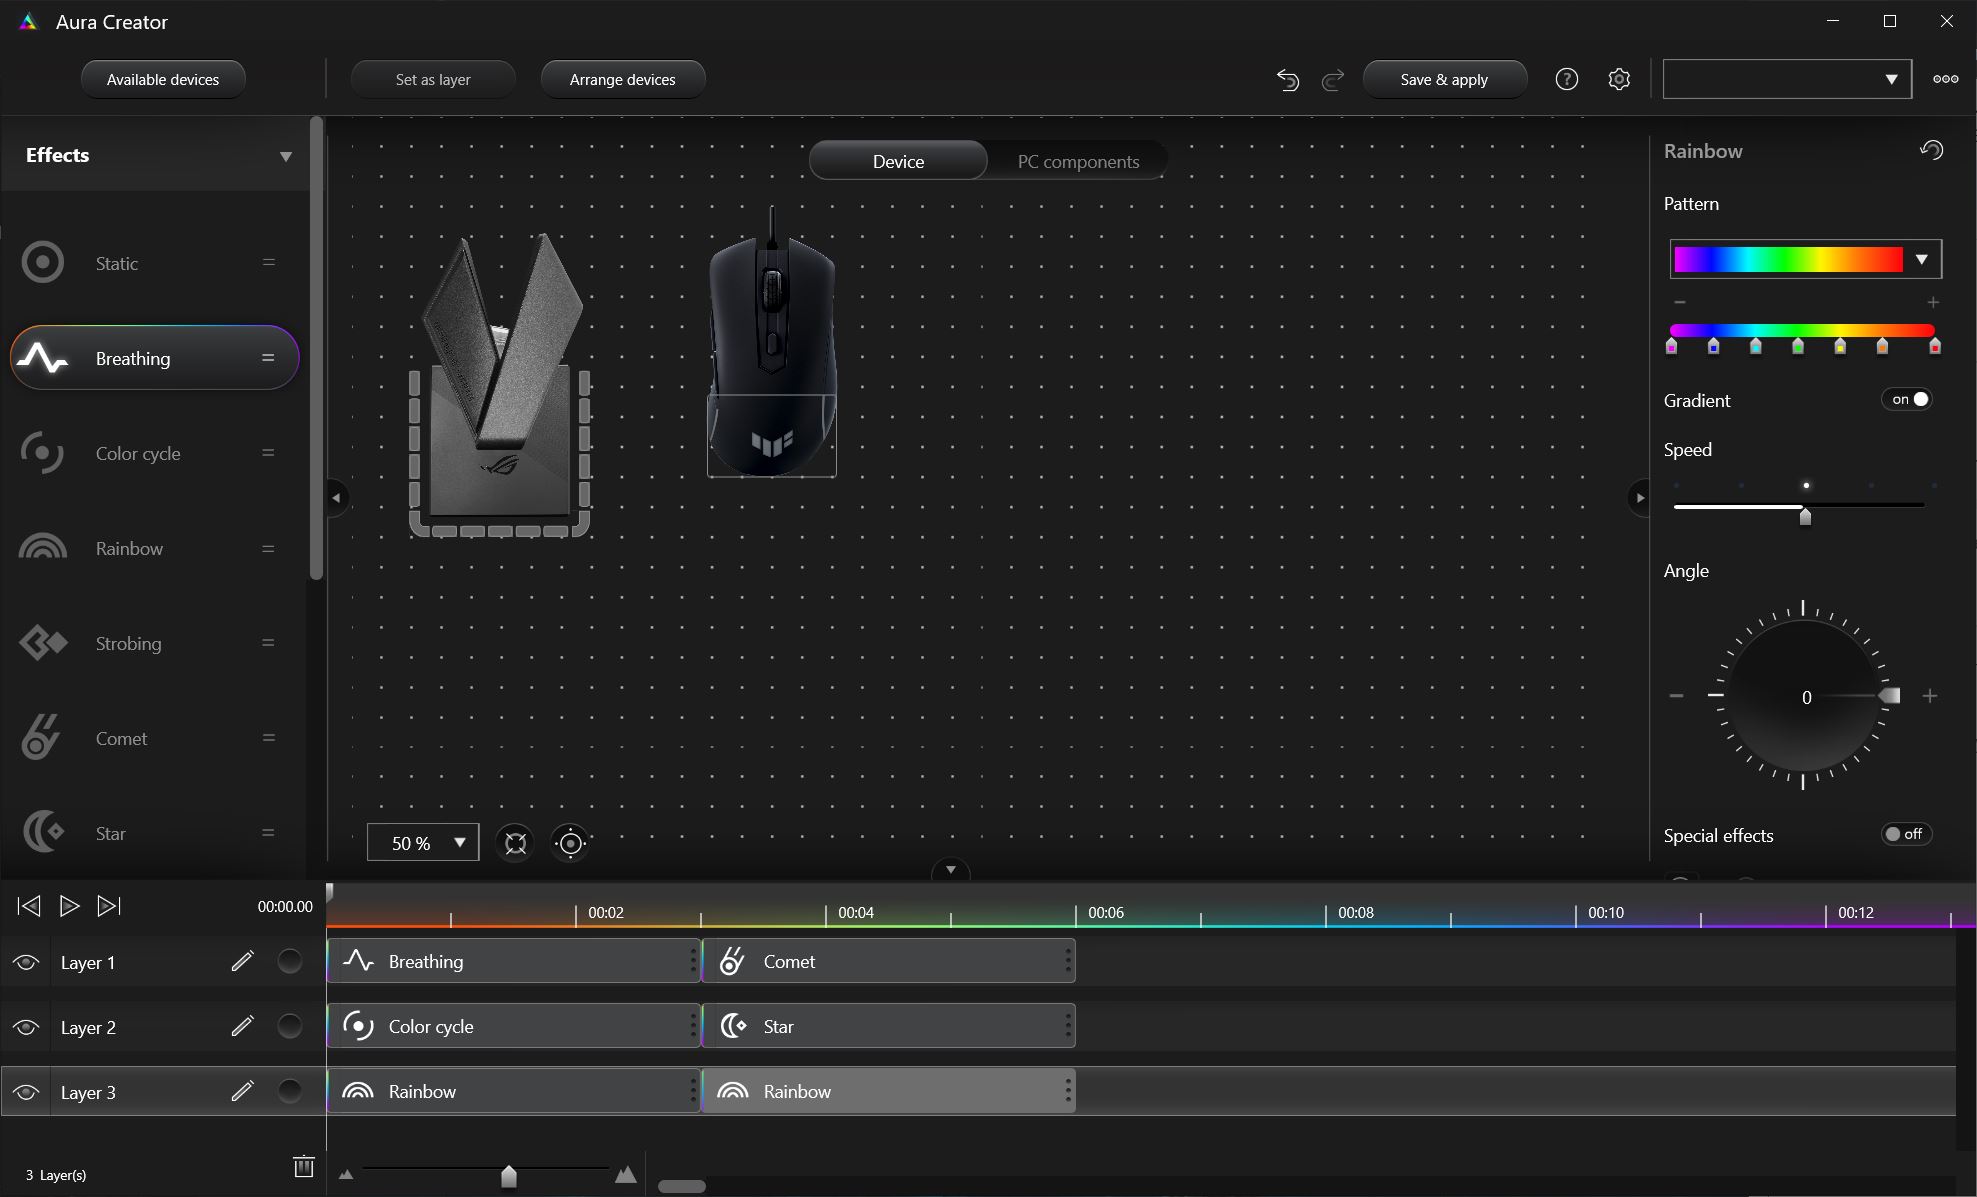Select the Star effect icon
Screen dimensions: 1977x1197
42,833
